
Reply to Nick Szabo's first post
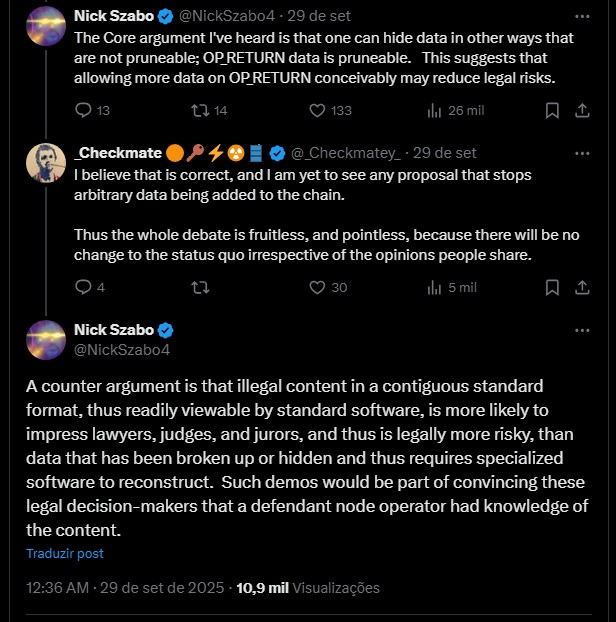point(84,110)
